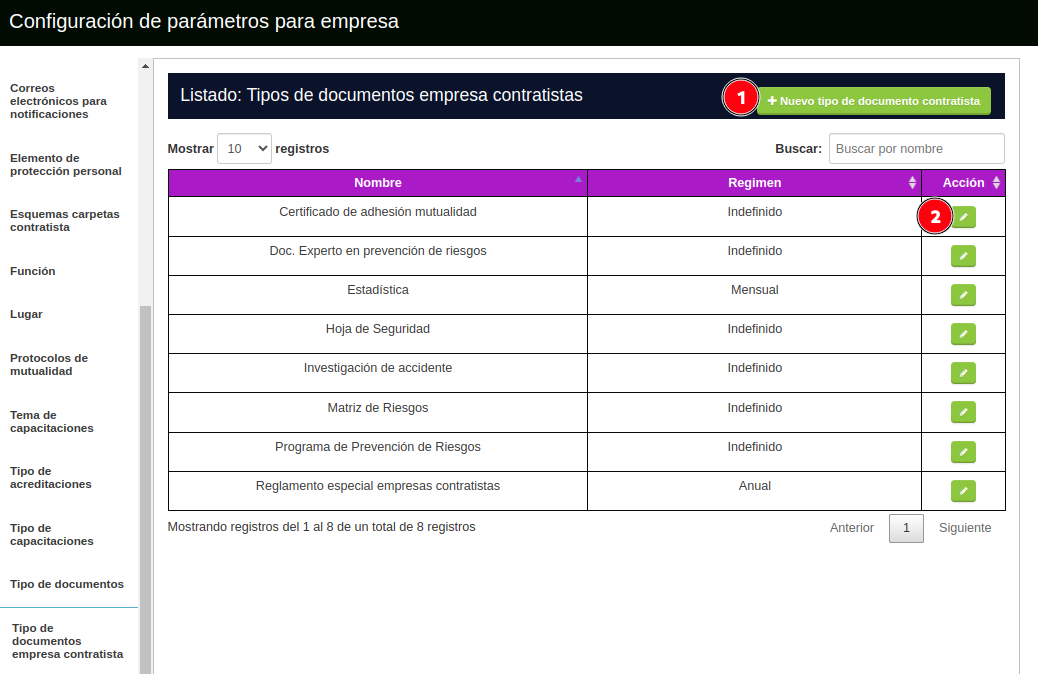Select page 1 in pagination
The height and width of the screenshot is (674, 1038).
pos(906,528)
